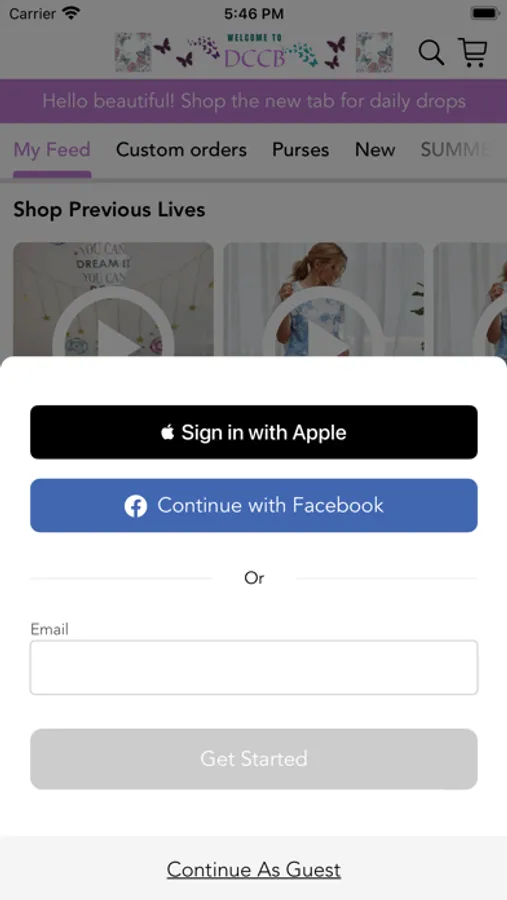Open the shopping cart icon
Screen dimensions: 507x900
(x=473, y=52)
